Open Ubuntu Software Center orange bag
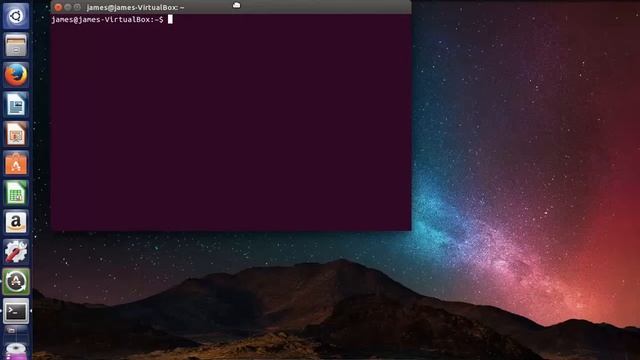Viewport: 640px width, 360px height. click(16, 164)
